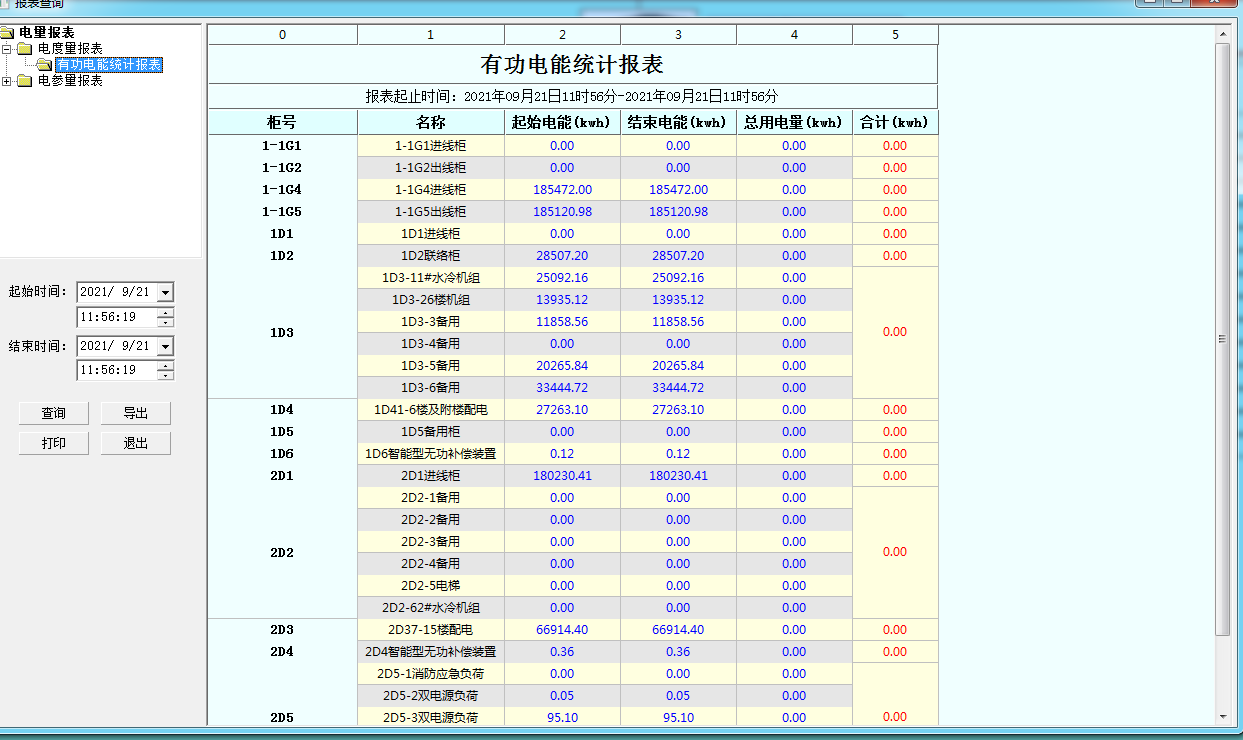Open the 起始时间 date dropdown
This screenshot has width=1243, height=740.
point(165,292)
